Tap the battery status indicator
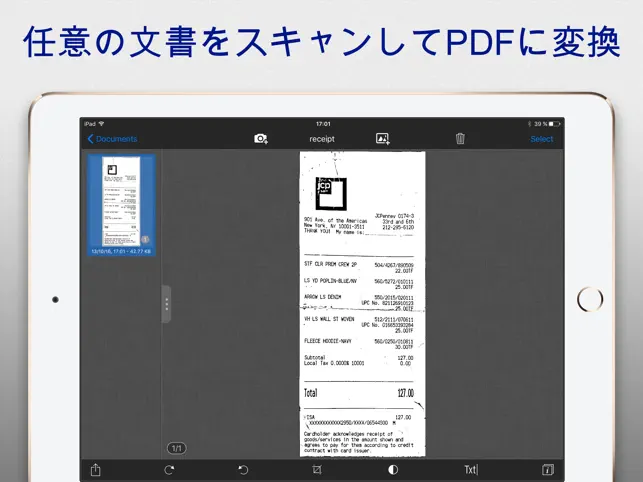Screen dimensions: 643x482 (554, 123)
